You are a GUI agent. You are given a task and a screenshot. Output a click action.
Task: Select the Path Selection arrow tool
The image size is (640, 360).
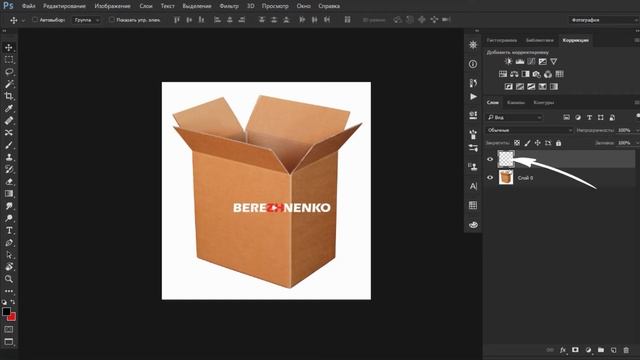[9, 255]
